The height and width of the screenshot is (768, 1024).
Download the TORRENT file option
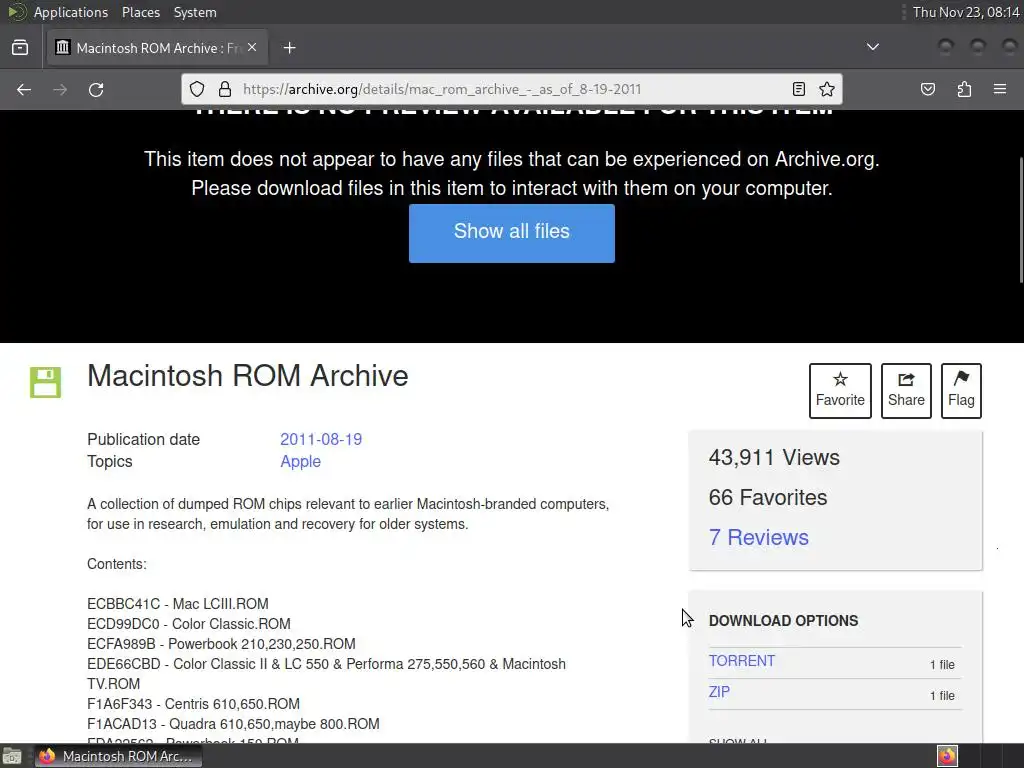click(742, 661)
